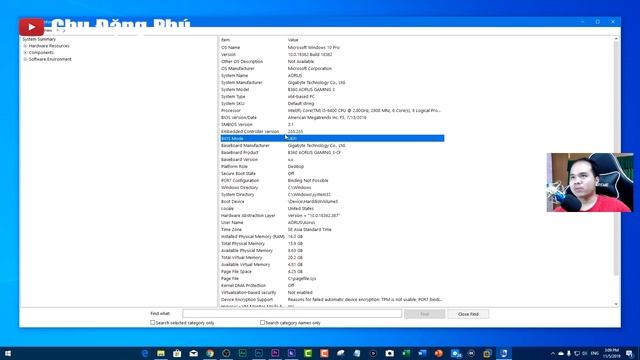Select the highlighted BIOS Mode row
Viewport: 640px width, 360px height.
(332, 138)
